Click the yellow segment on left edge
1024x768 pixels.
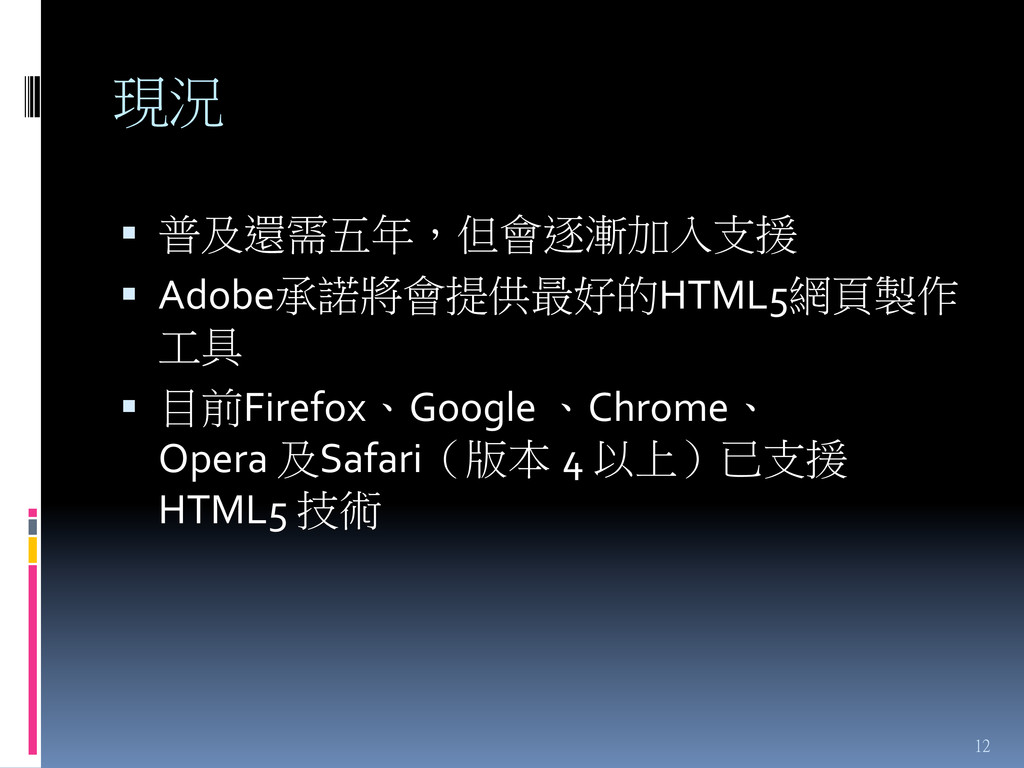click(32, 550)
